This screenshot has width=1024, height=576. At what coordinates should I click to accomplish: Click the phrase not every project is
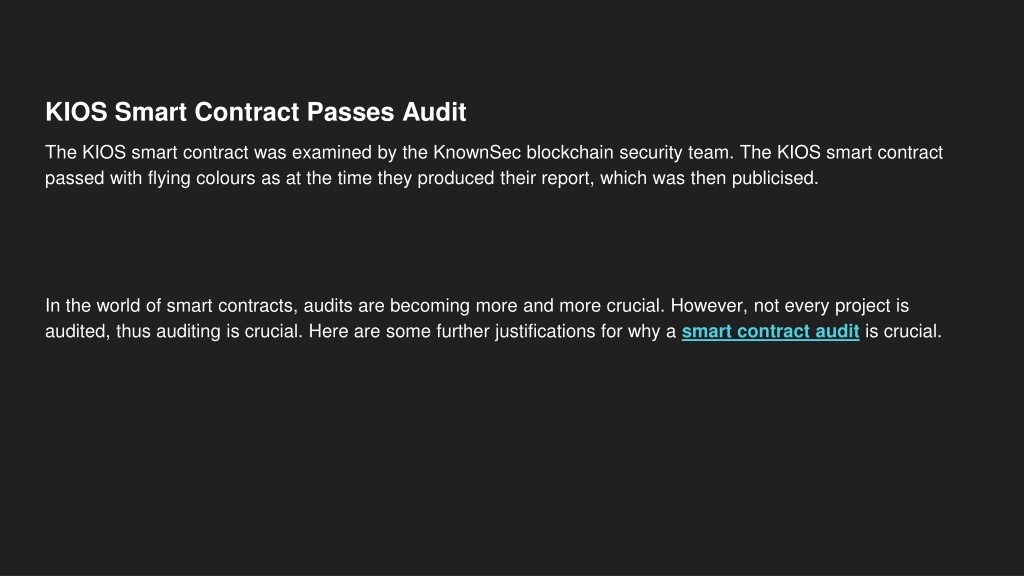tap(831, 306)
